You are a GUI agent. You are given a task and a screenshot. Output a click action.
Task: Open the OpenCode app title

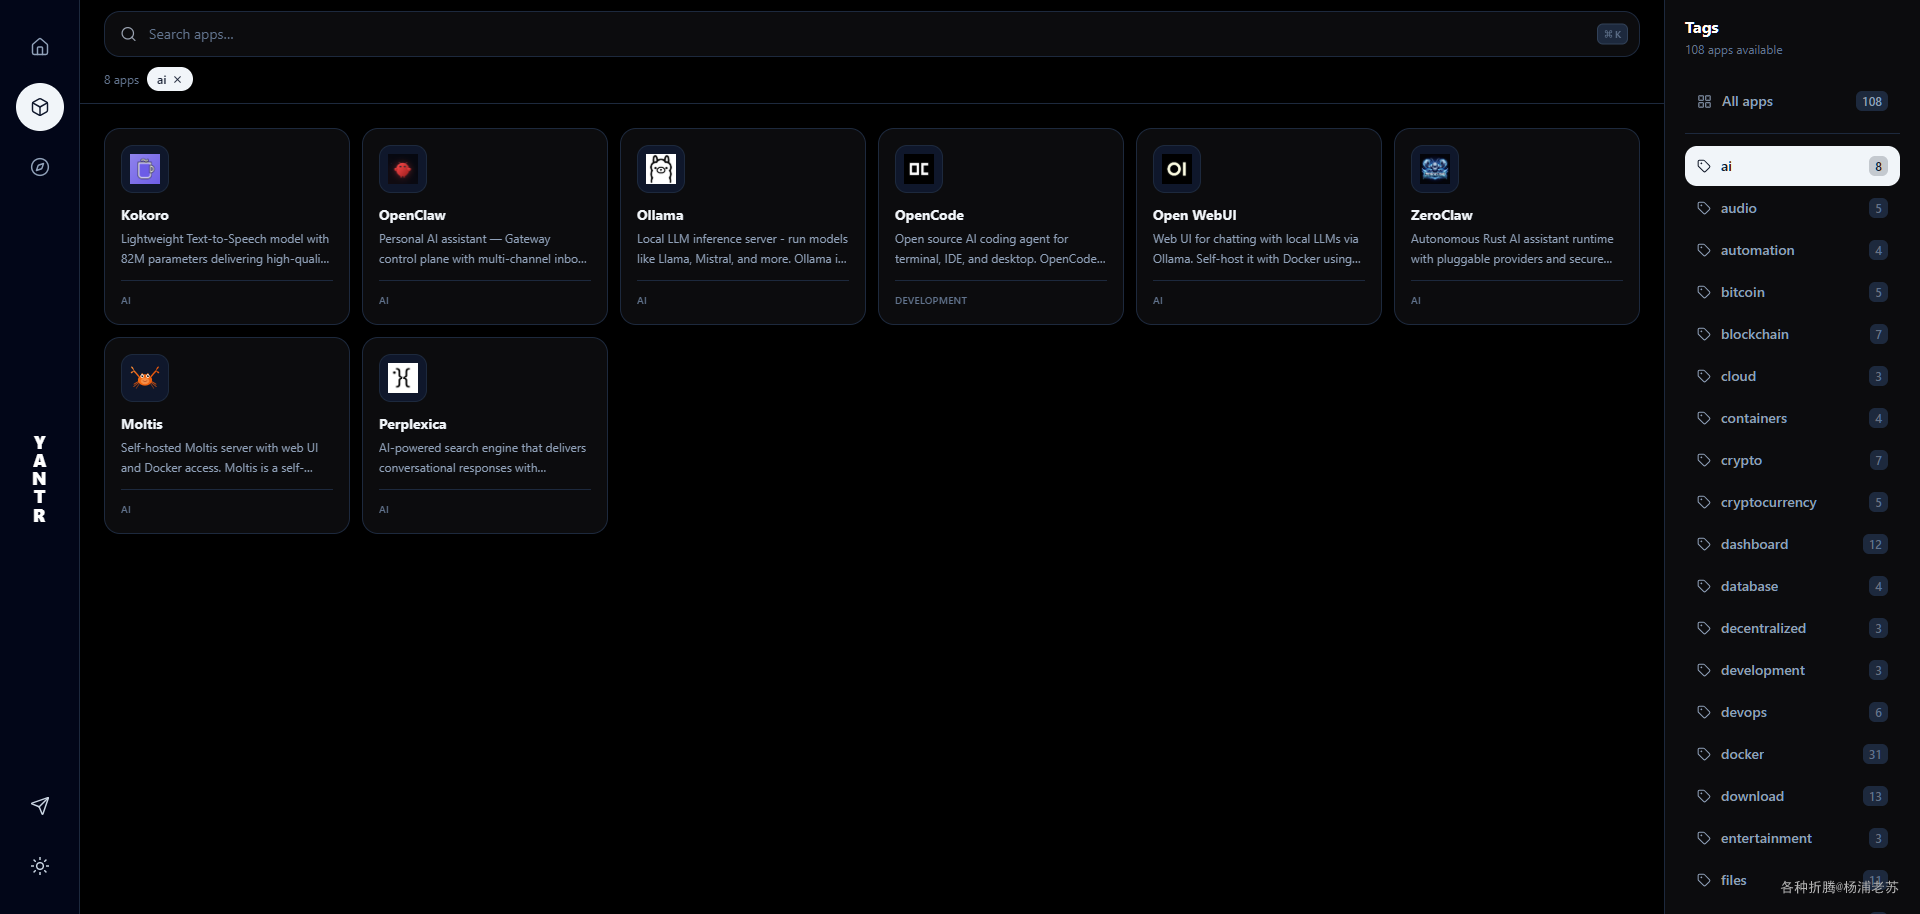[x=929, y=215]
